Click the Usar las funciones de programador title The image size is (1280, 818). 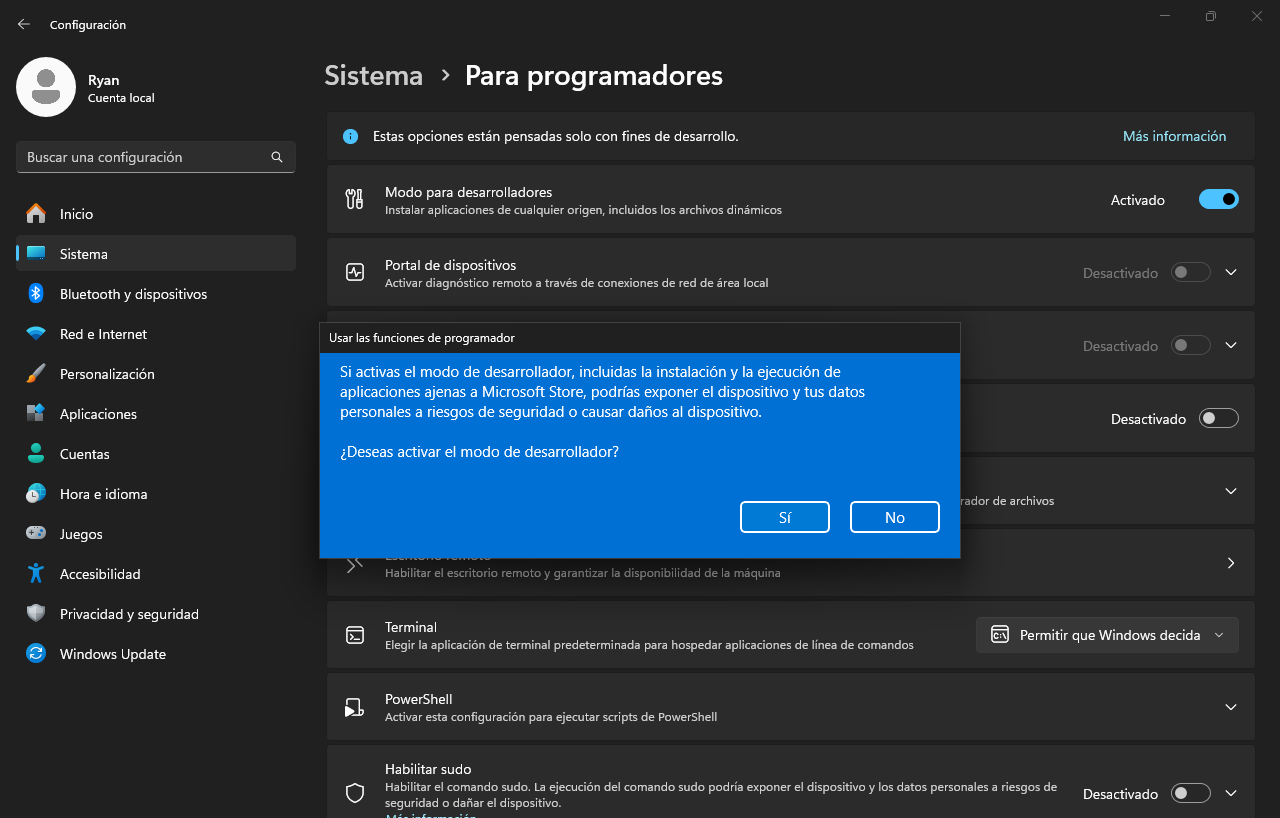tap(422, 338)
